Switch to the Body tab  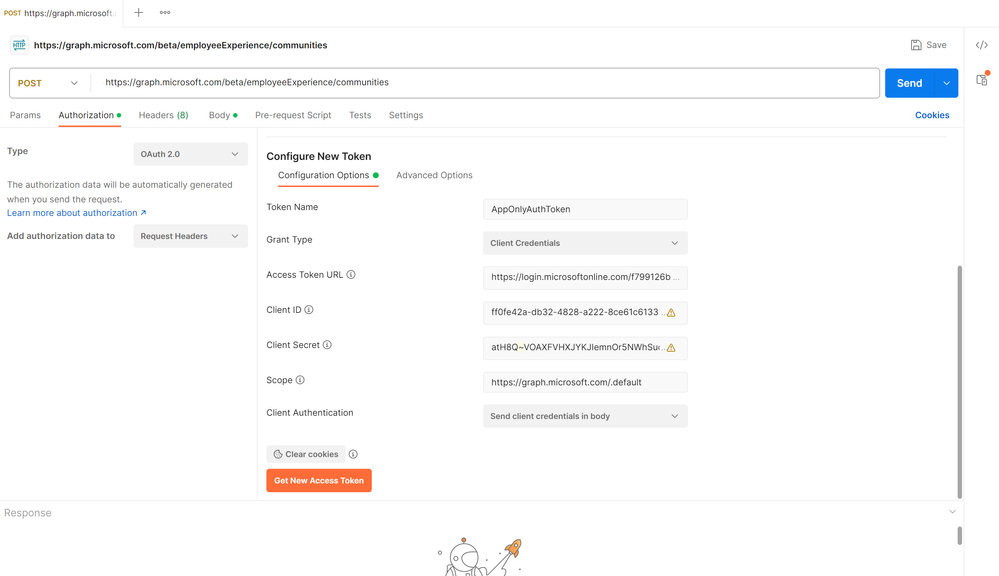(223, 115)
